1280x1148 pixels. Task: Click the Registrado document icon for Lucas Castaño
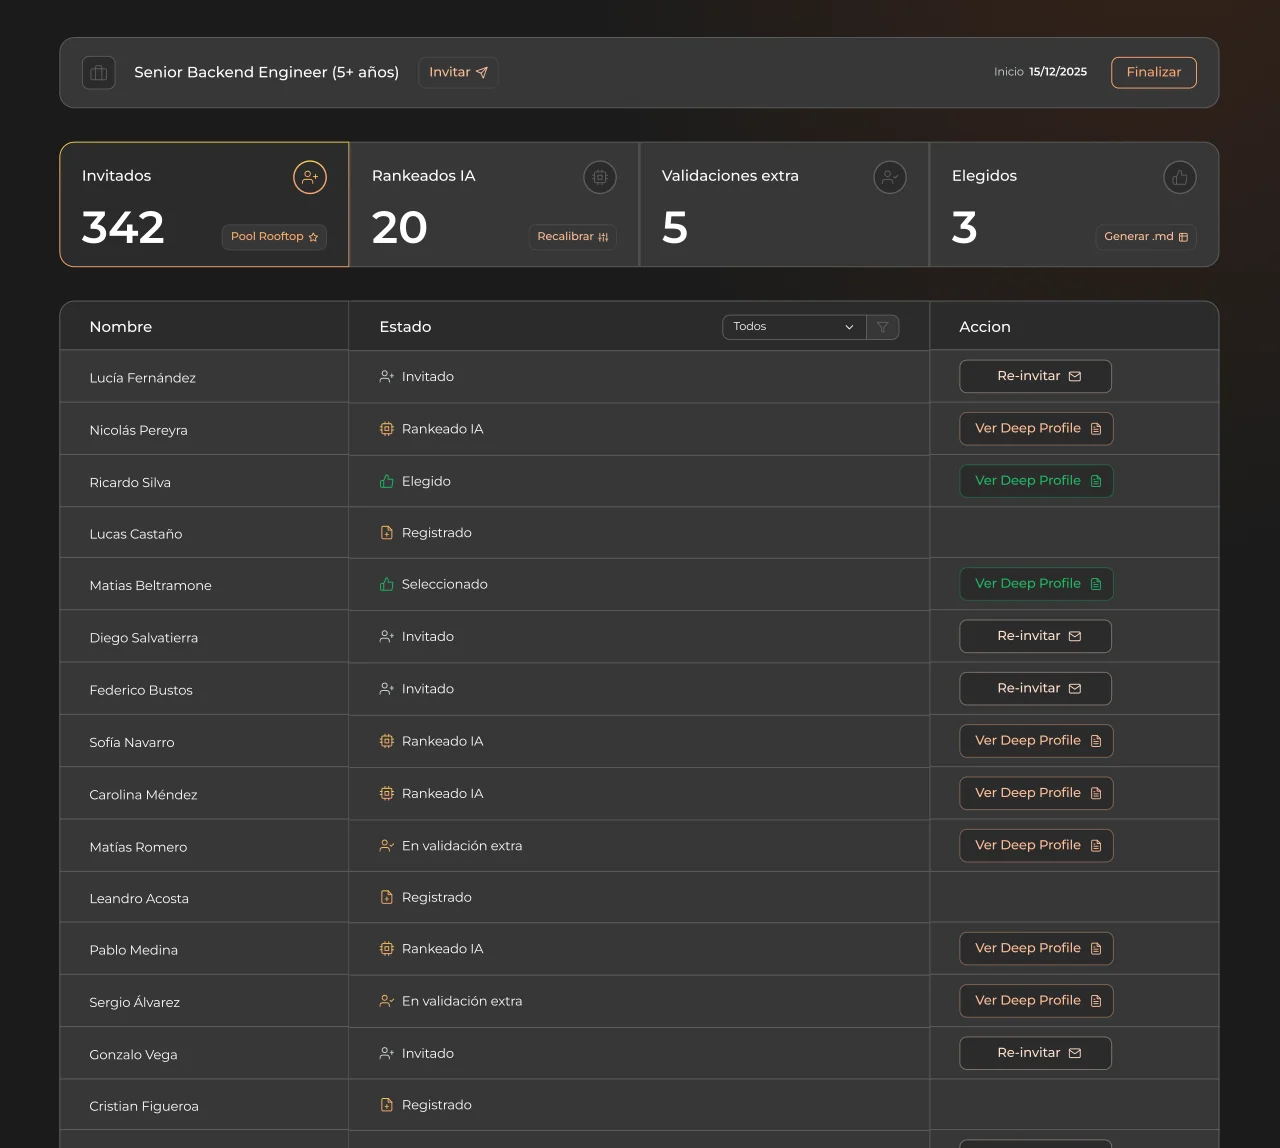pyautogui.click(x=387, y=533)
